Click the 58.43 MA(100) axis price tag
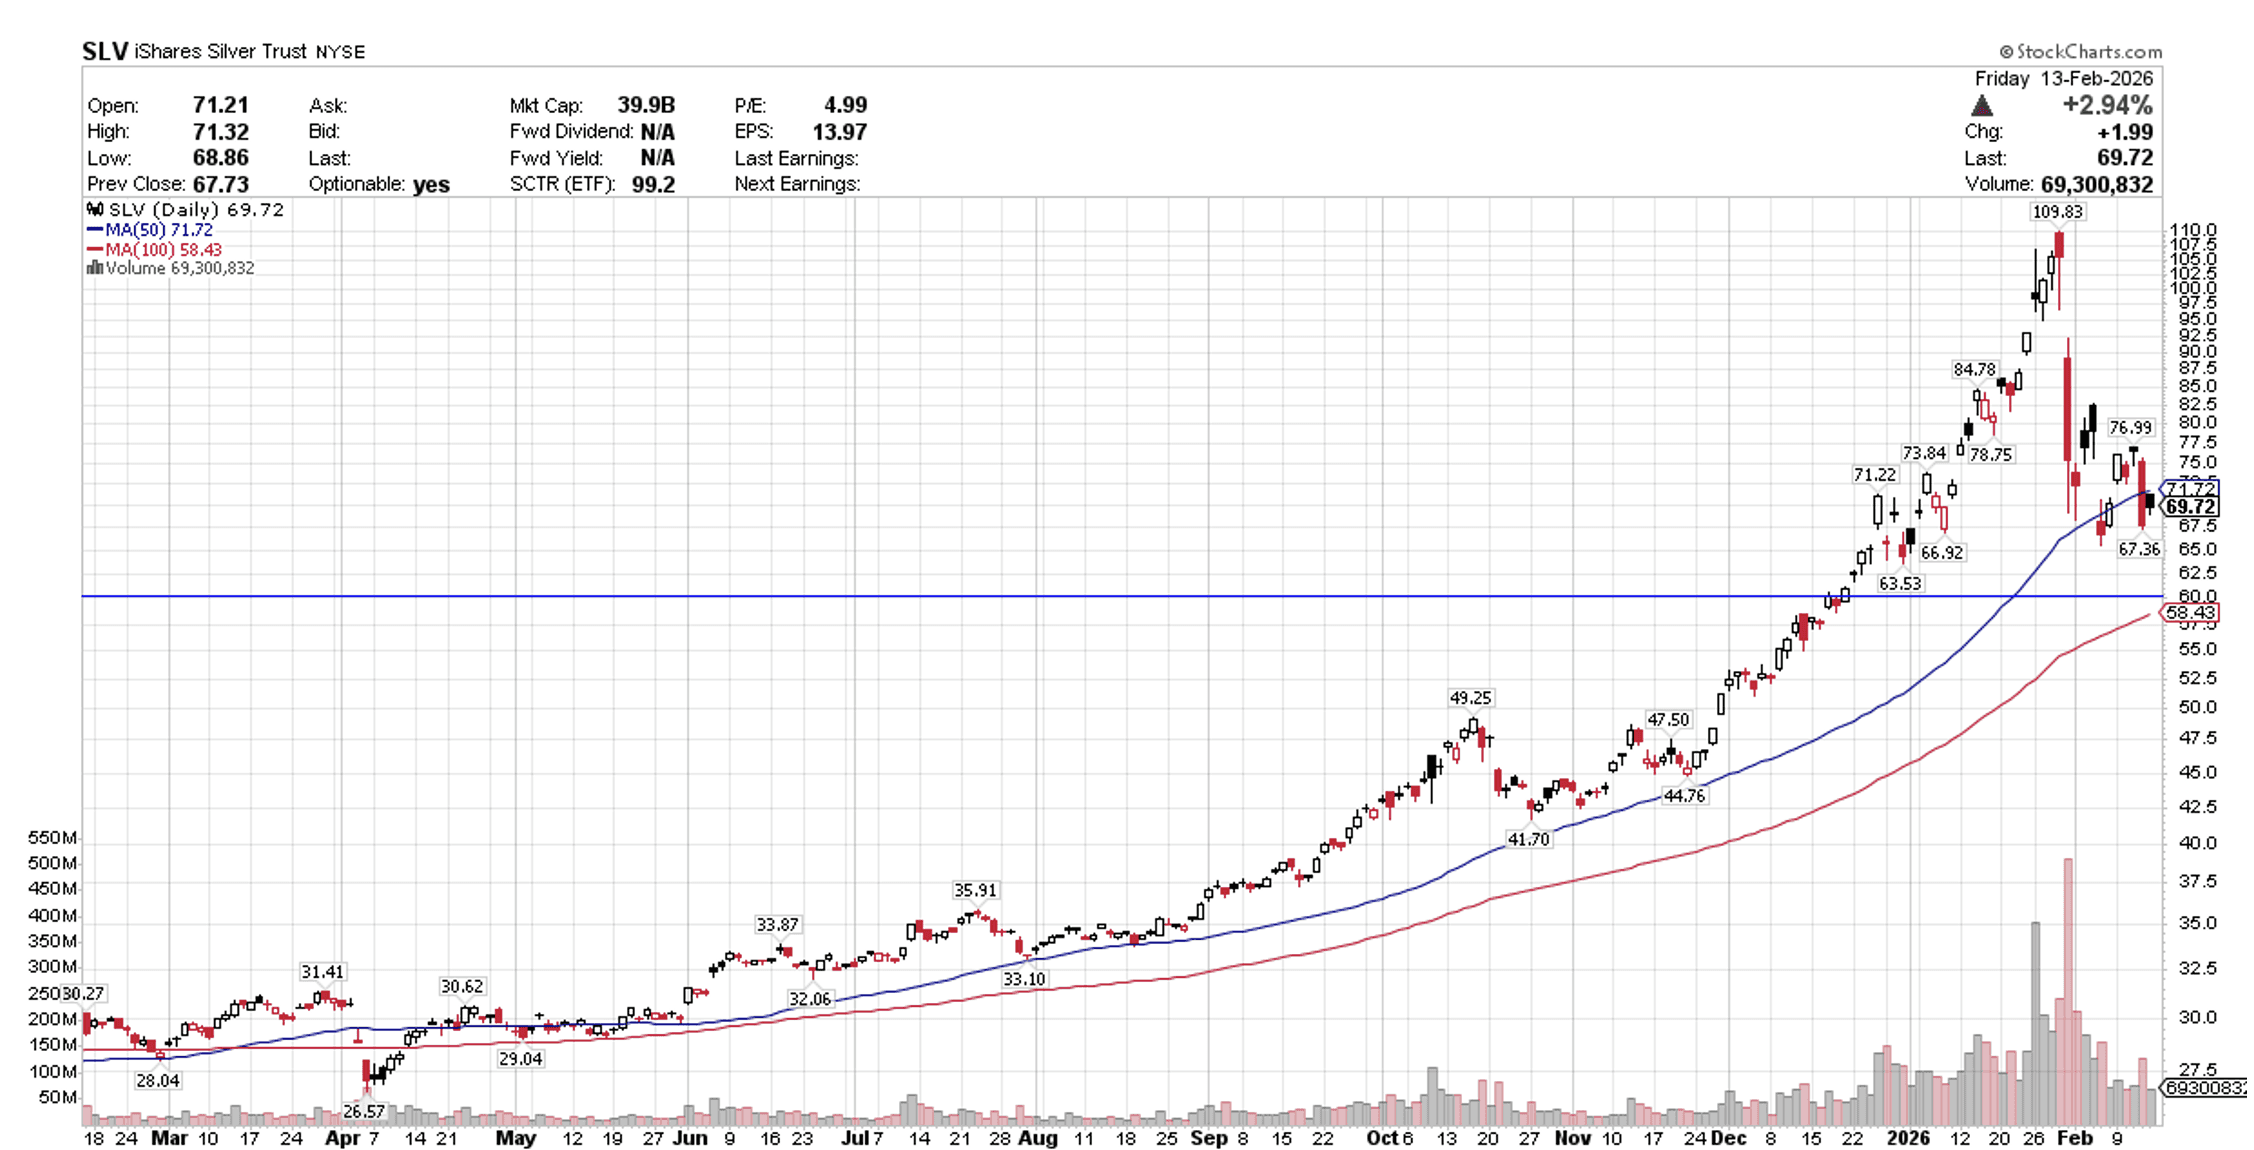2254x1150 pixels. 2190,613
